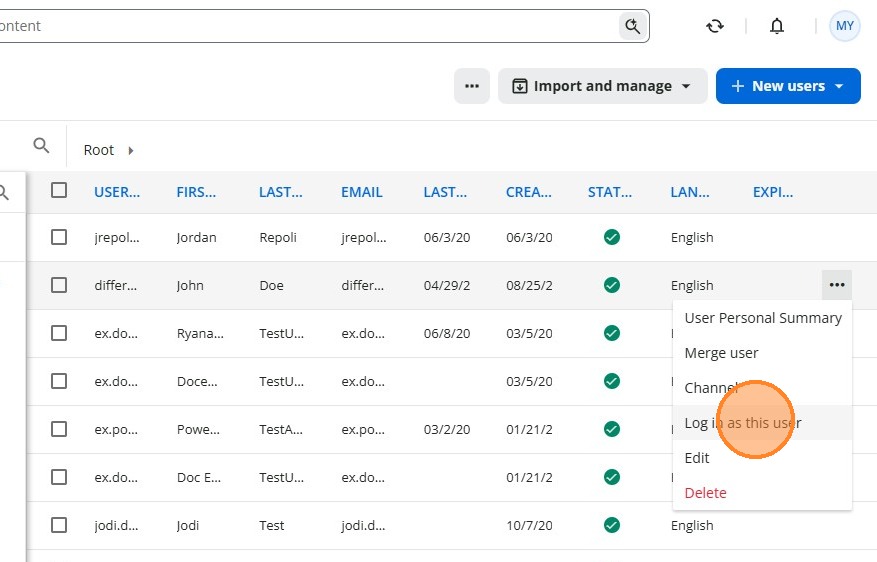Image resolution: width=877 pixels, height=562 pixels.
Task: Focus the content search input field
Action: [308, 26]
